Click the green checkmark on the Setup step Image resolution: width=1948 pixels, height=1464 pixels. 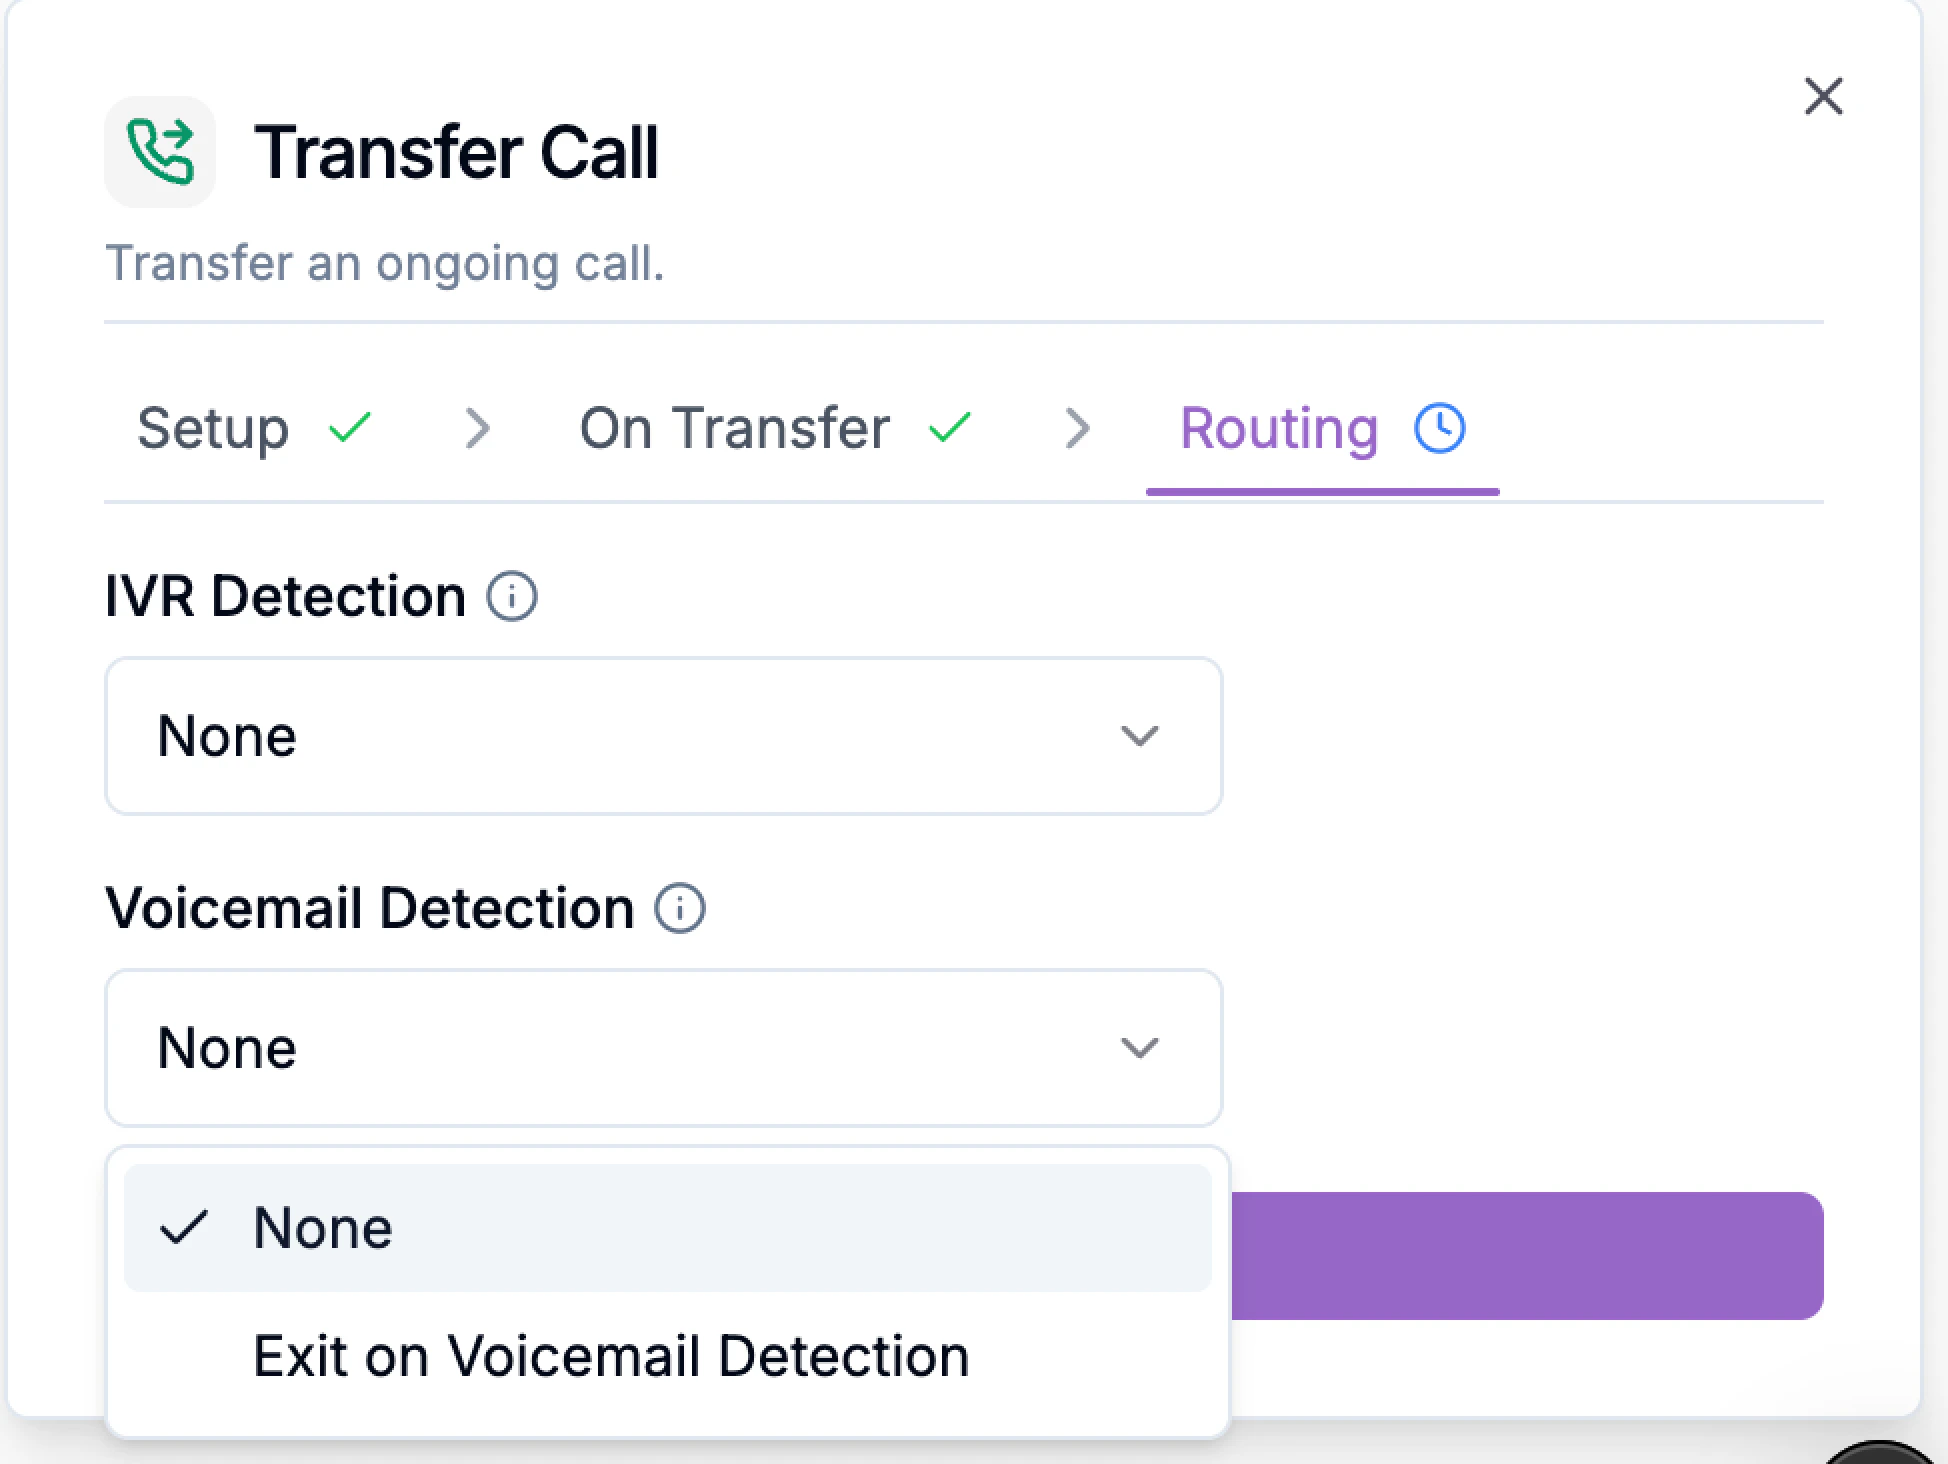tap(348, 428)
